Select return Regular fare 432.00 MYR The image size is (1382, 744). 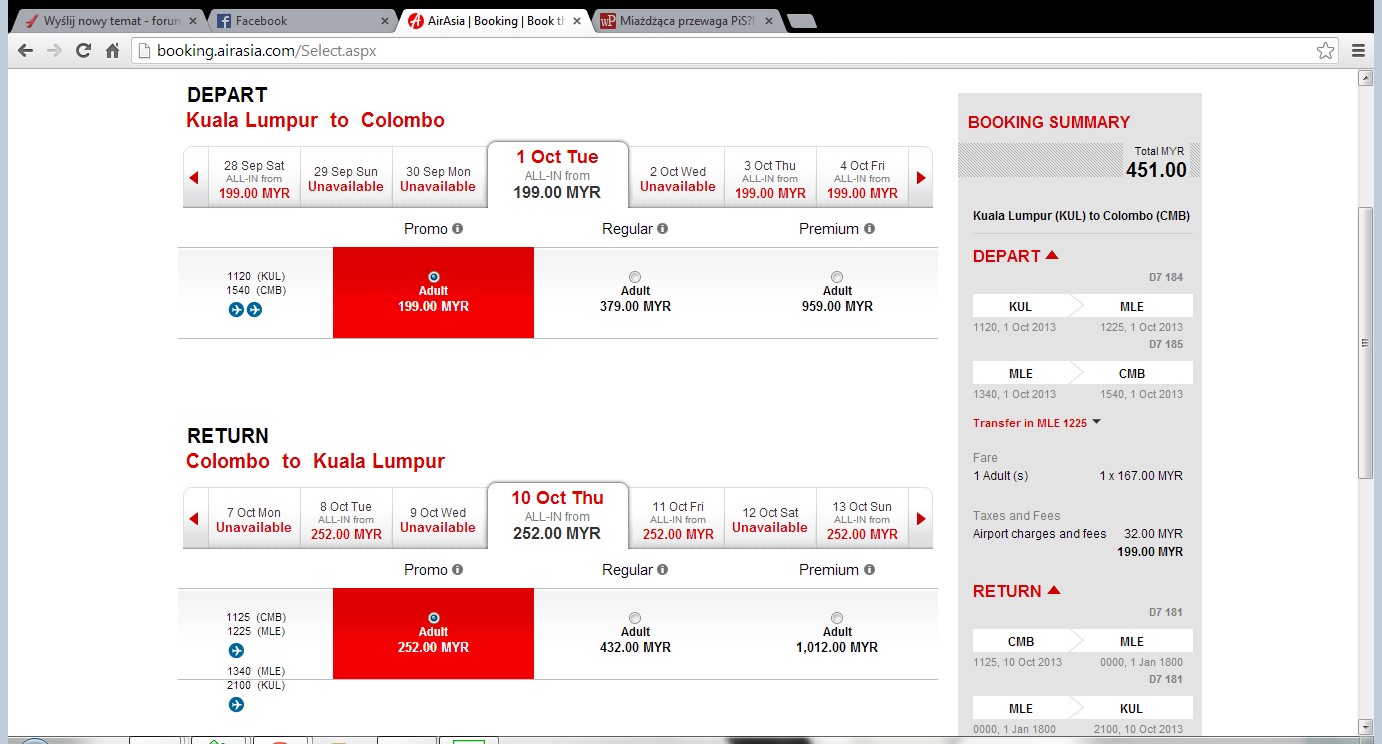(x=635, y=618)
